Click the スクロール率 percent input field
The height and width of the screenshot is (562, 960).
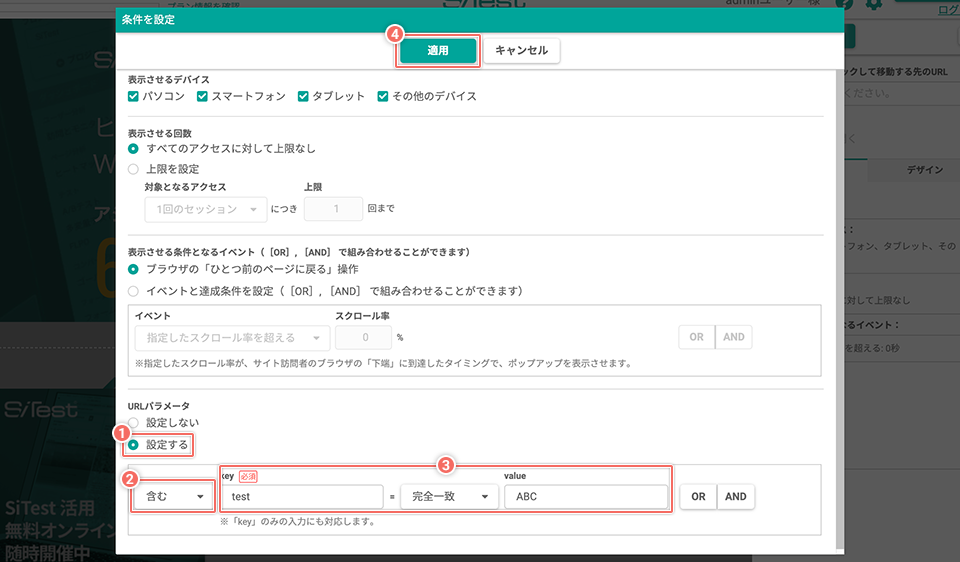[x=364, y=337]
